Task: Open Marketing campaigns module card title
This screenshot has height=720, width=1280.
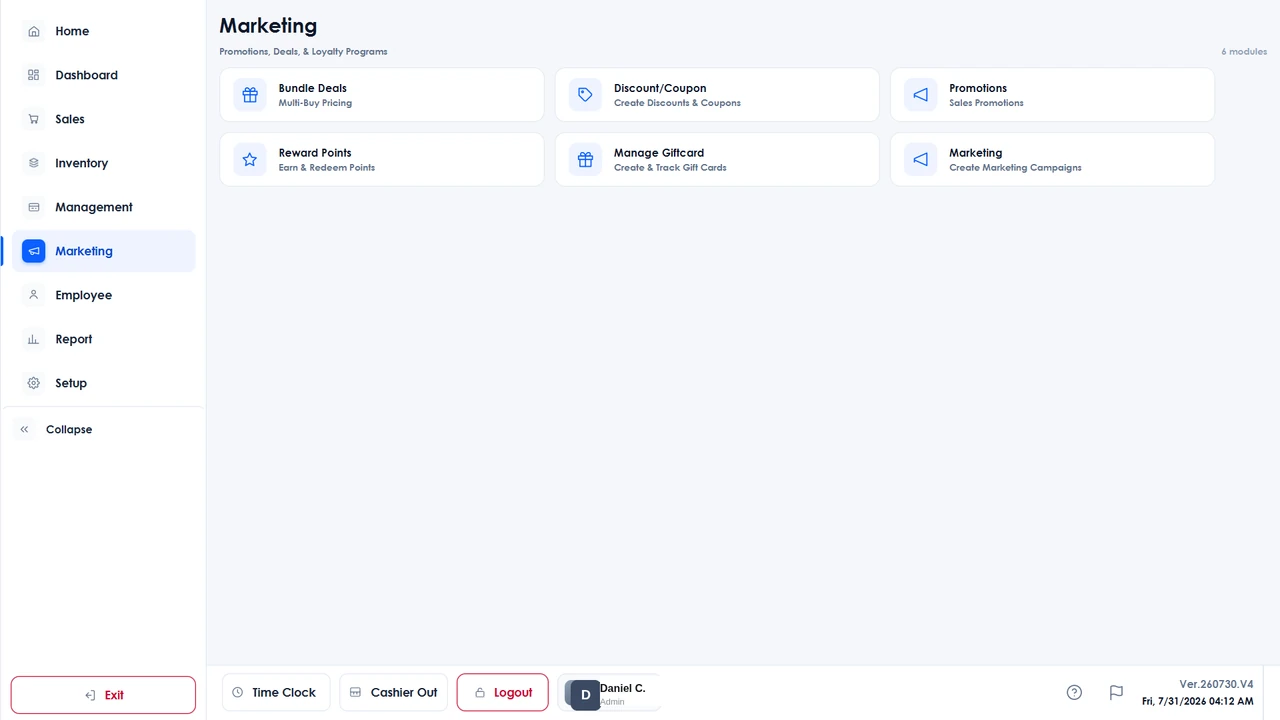Action: tap(976, 153)
